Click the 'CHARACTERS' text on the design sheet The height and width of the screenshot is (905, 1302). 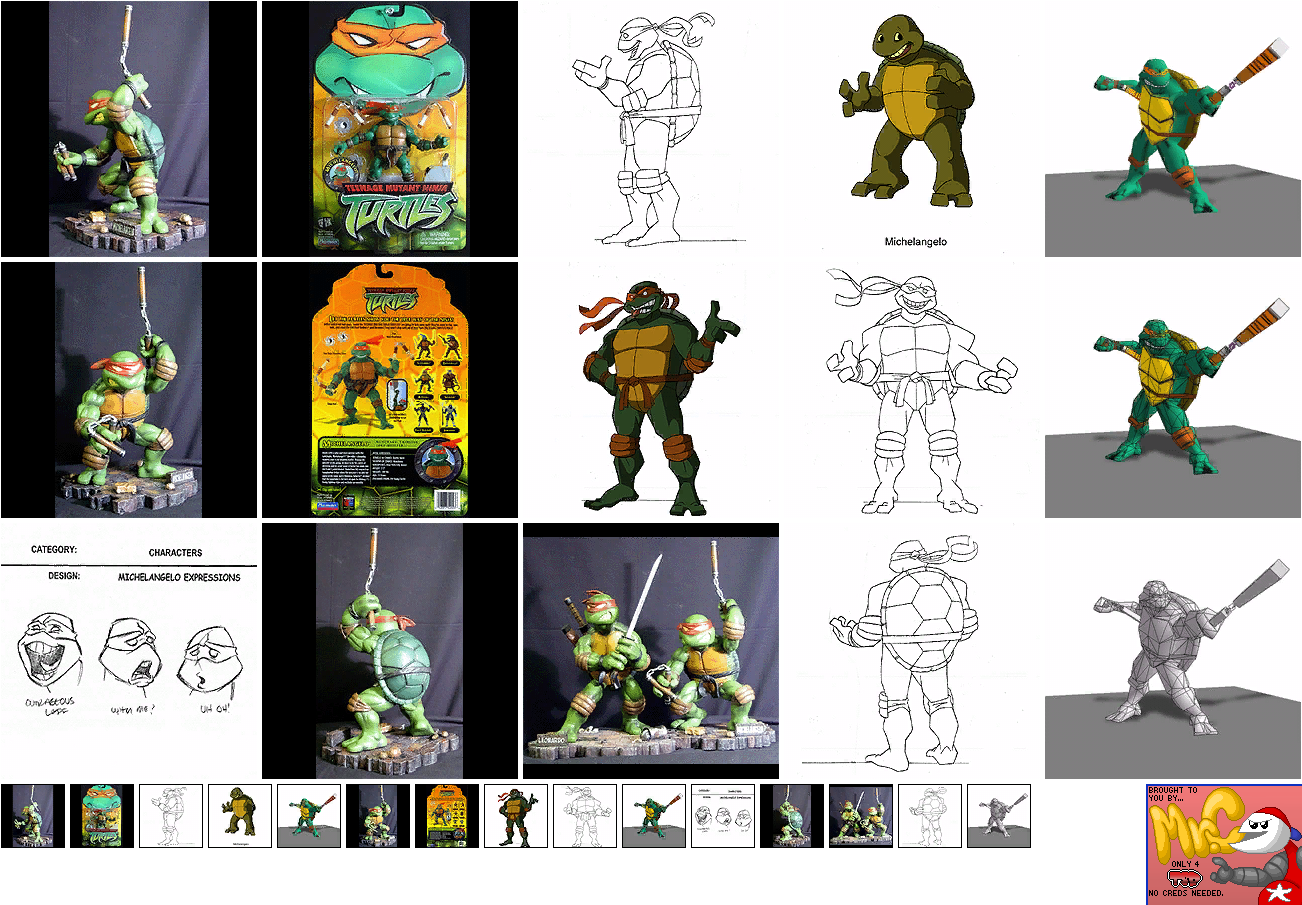175,552
